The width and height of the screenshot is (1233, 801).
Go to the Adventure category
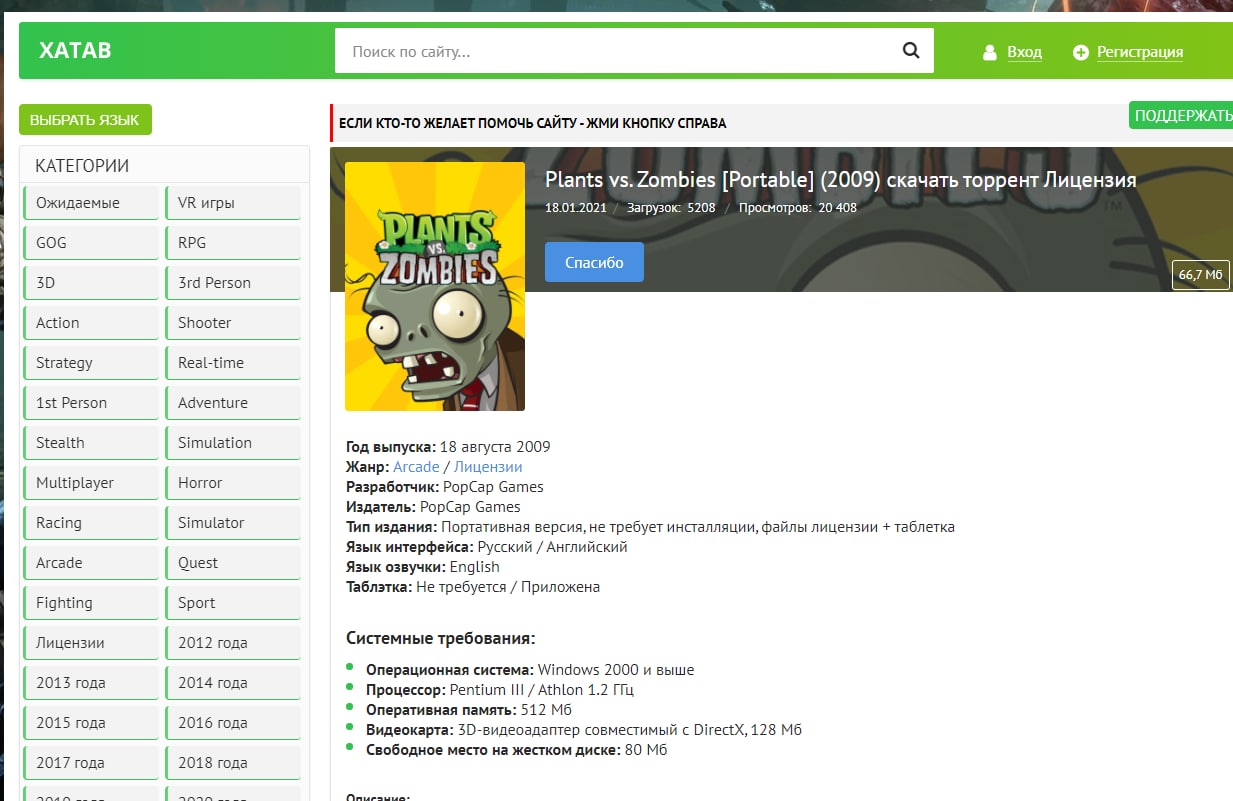(x=233, y=402)
